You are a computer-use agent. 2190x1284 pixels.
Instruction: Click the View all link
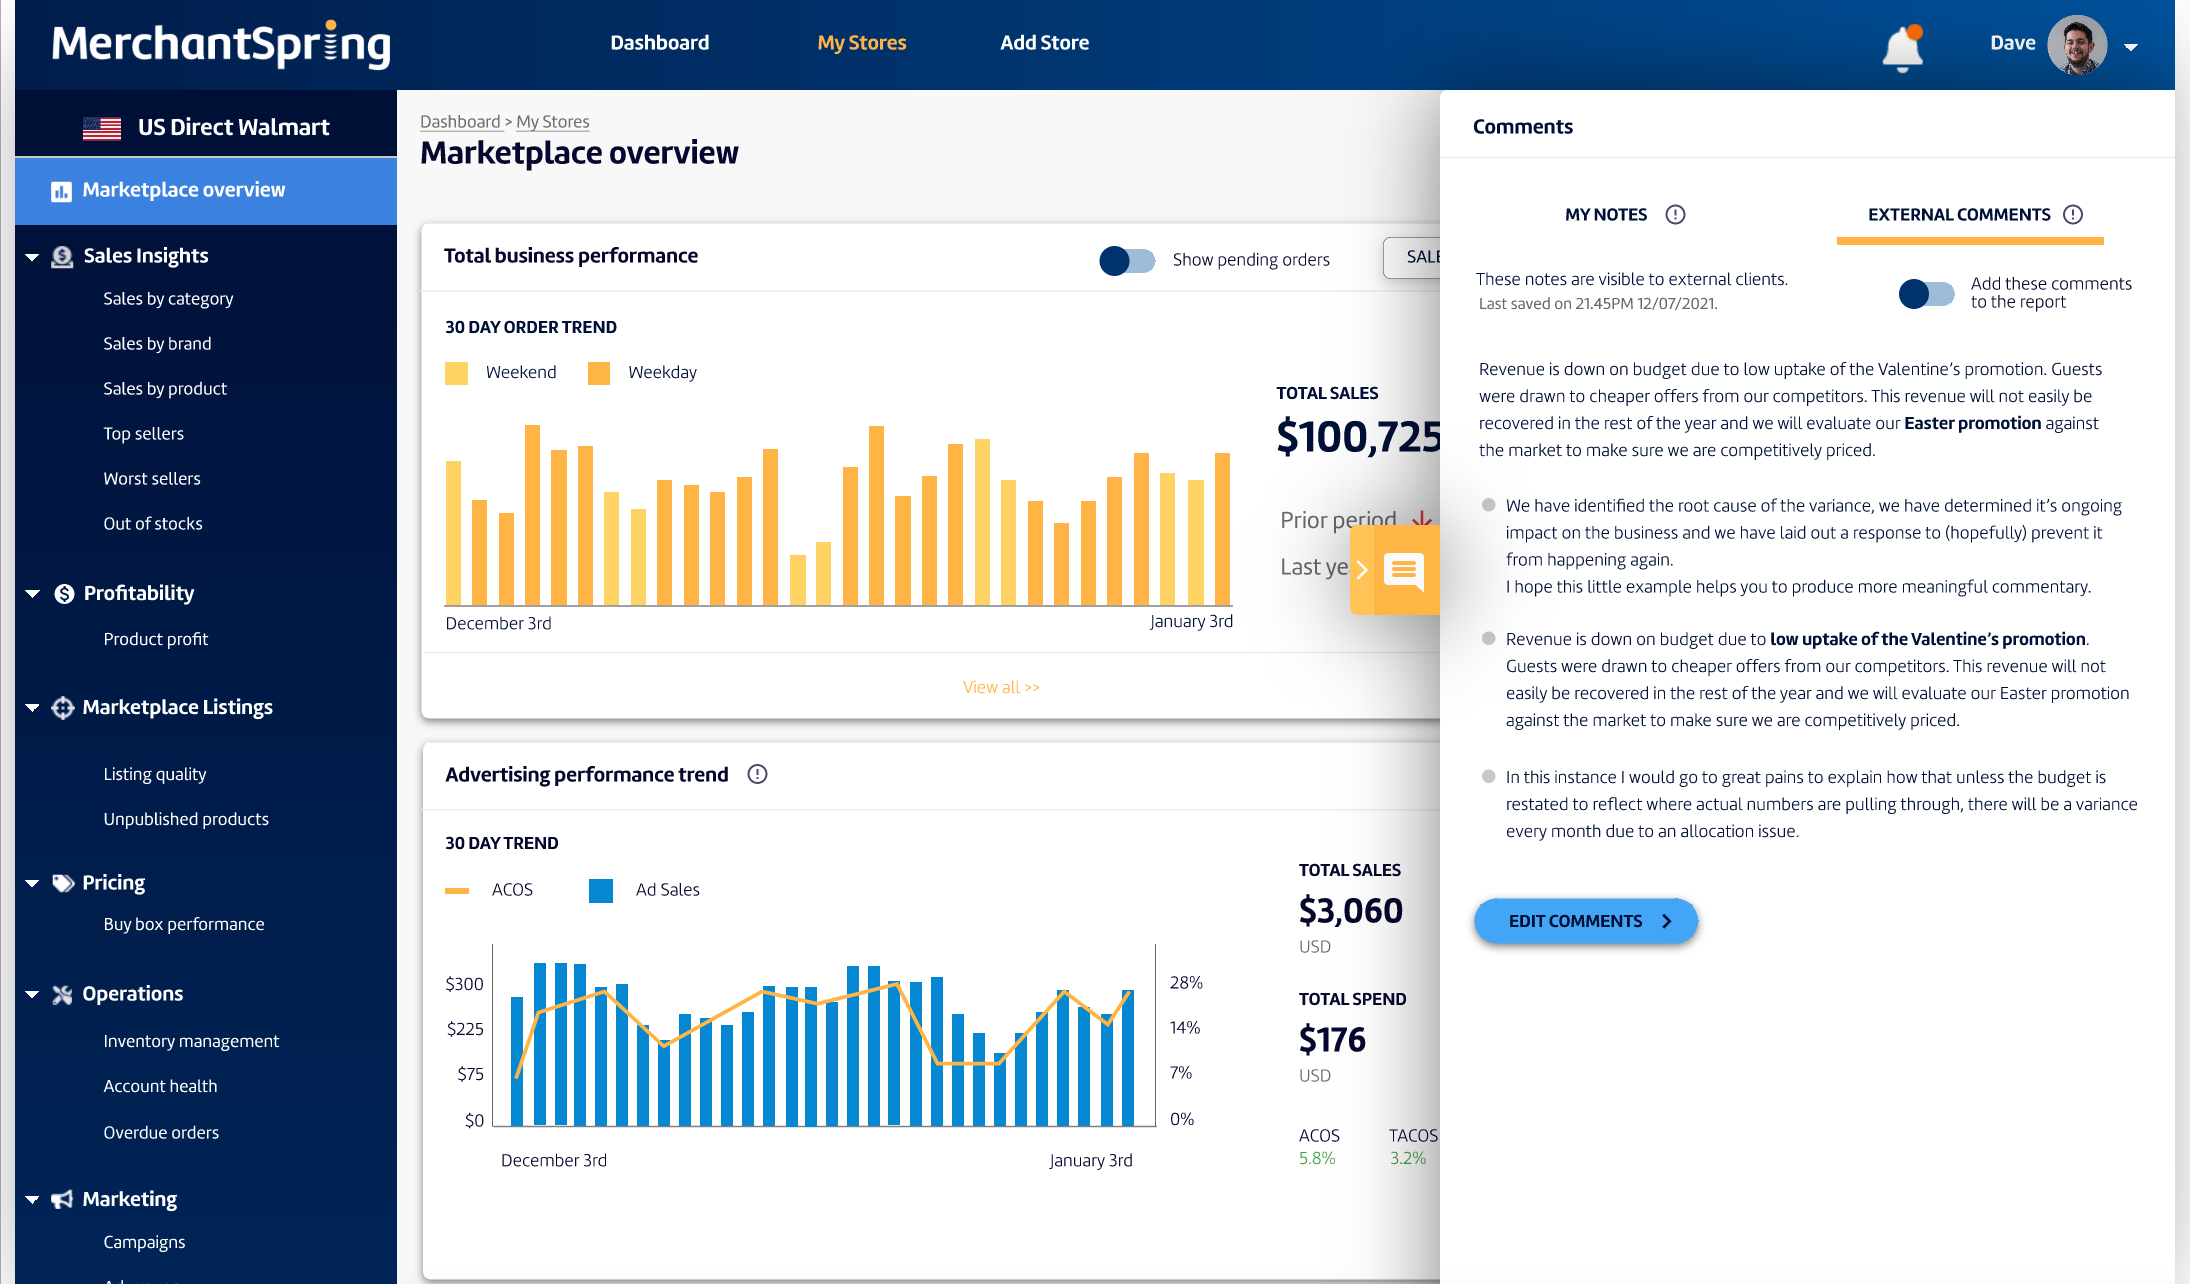coord(1001,687)
